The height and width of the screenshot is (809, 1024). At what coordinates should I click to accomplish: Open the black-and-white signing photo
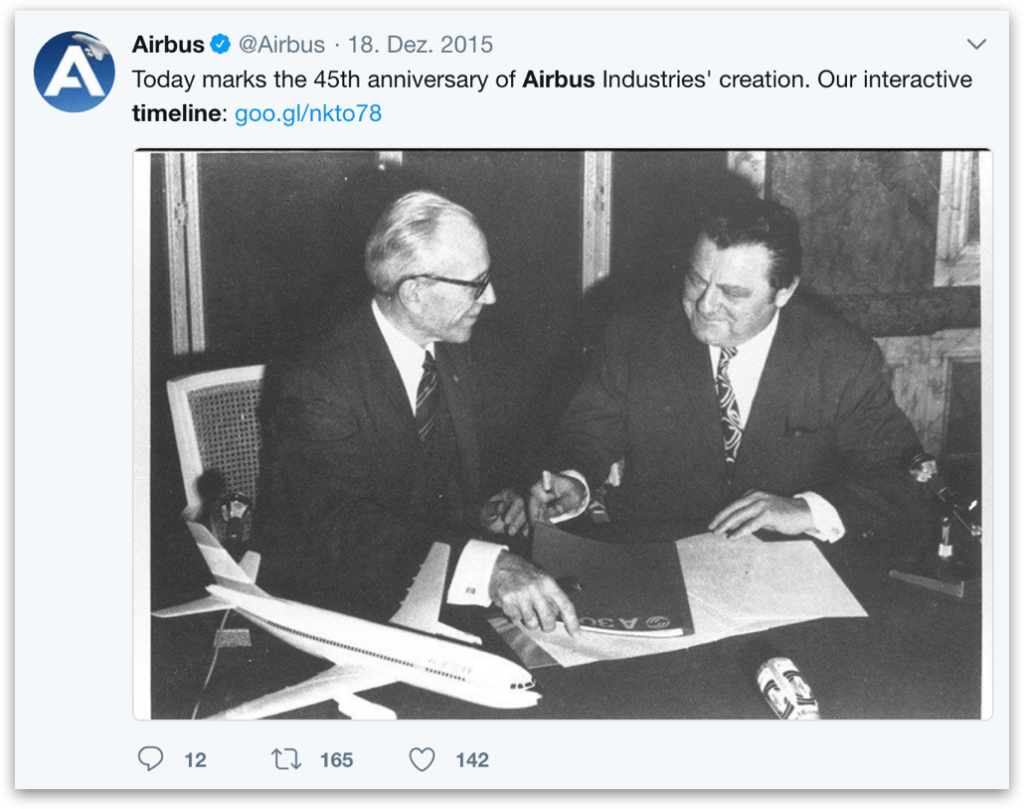pos(563,435)
